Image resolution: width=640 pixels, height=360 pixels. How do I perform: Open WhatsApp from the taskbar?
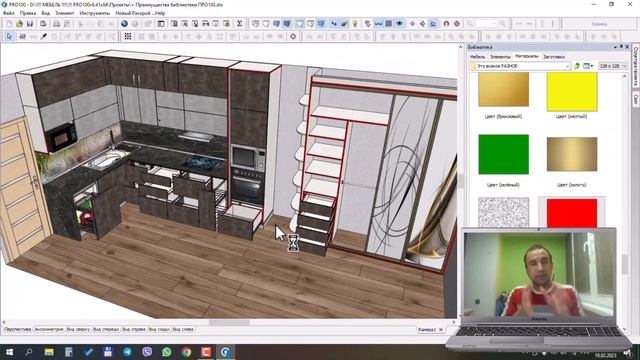[x=167, y=352]
